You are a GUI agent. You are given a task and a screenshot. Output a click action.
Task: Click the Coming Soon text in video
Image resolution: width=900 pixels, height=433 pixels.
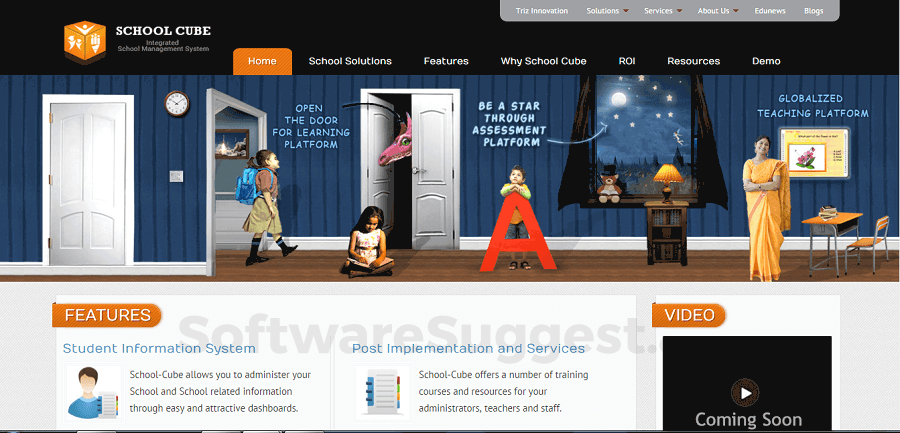748,419
